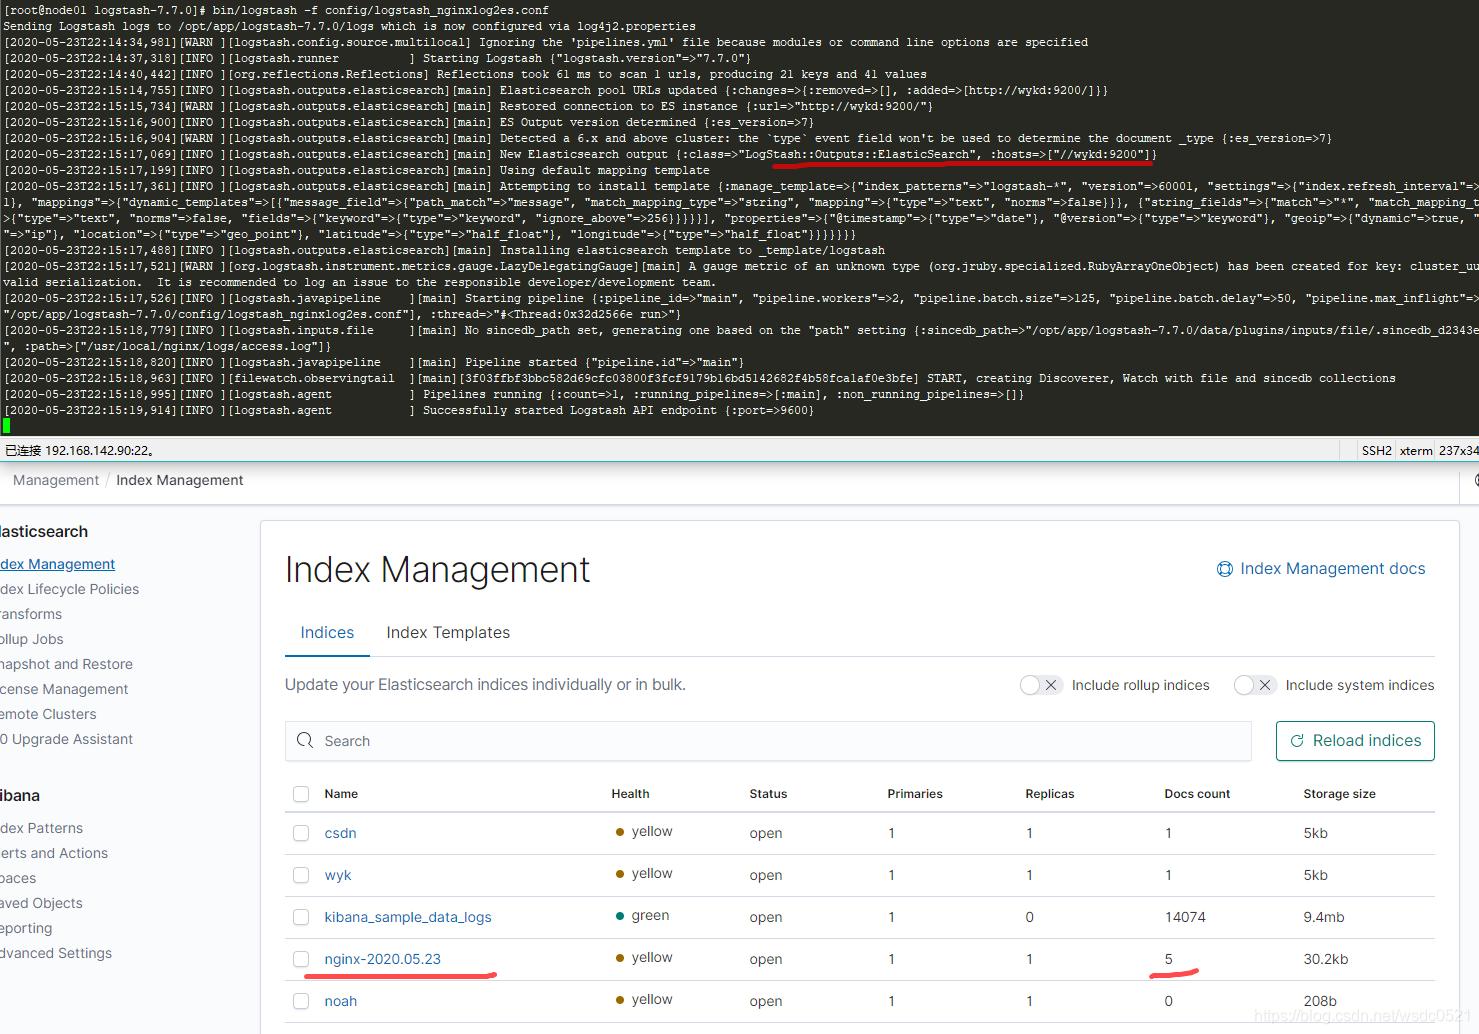The image size is (1479, 1034).
Task: Click the green health status of kibana_sample_data_logs
Action: (643, 916)
